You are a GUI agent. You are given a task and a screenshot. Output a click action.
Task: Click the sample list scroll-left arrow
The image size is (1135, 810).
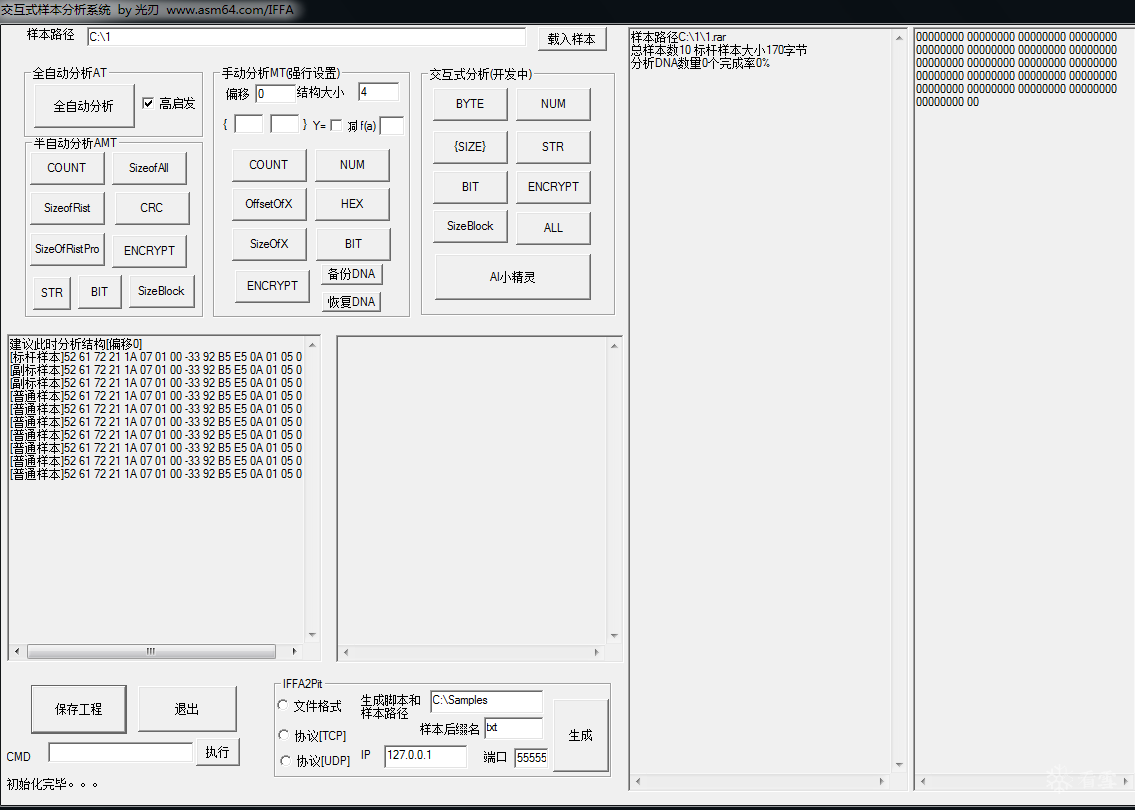(x=17, y=651)
